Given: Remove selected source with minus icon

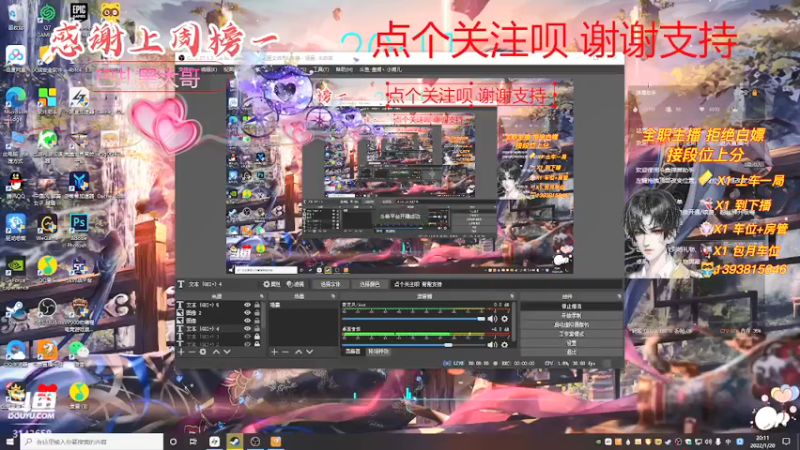Looking at the screenshot, I should (192, 352).
